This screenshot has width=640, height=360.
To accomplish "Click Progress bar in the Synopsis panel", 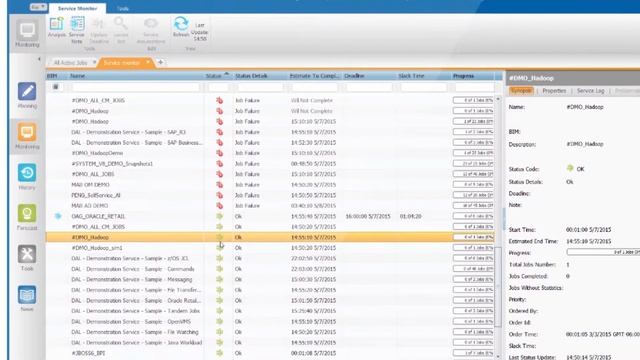I will (603, 252).
